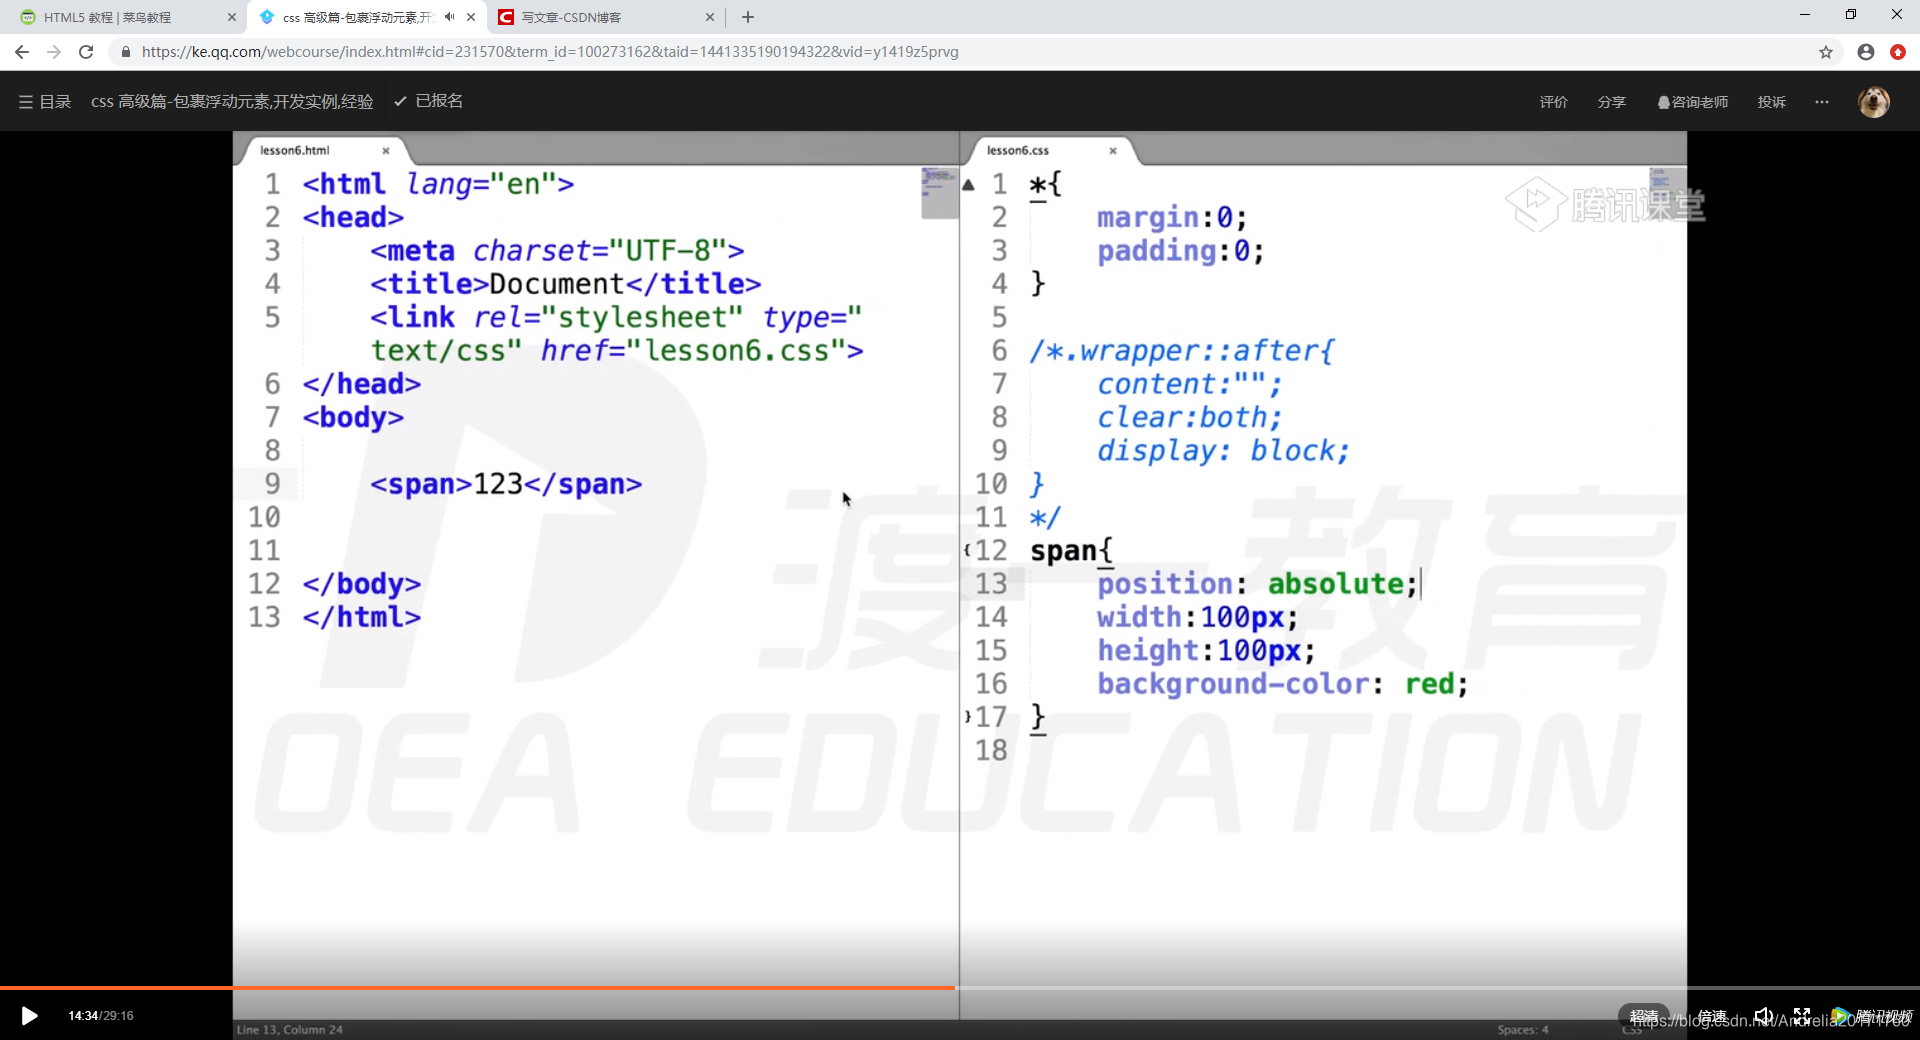Viewport: 1920px width, 1040px height.
Task: Open a new browser tab
Action: click(x=748, y=17)
